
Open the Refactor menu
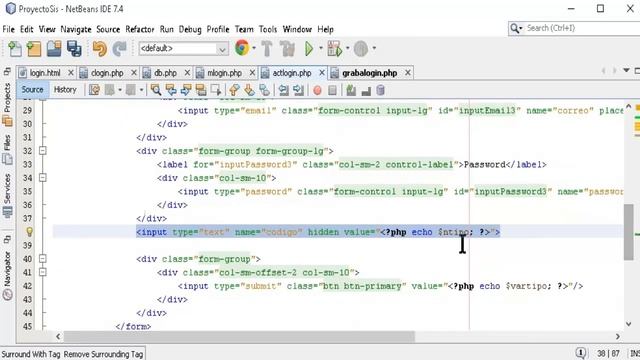pyautogui.click(x=140, y=29)
